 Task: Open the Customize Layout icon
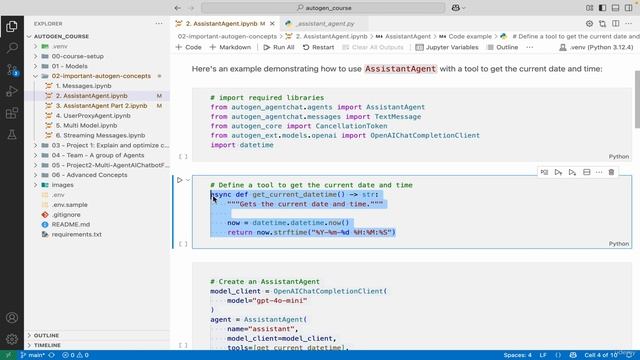(x=589, y=8)
